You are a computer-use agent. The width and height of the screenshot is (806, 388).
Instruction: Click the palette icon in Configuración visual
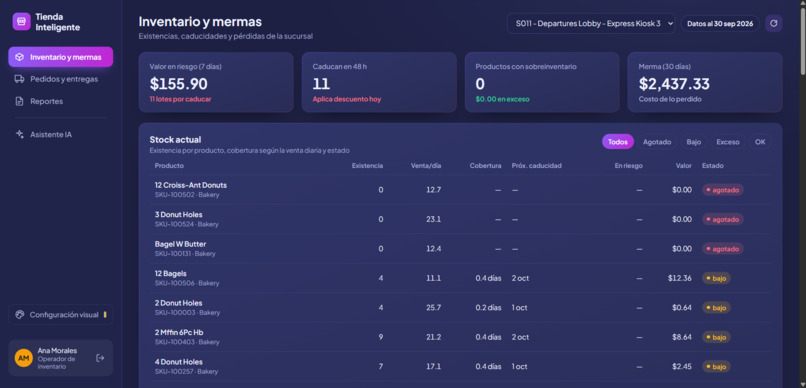coord(20,315)
